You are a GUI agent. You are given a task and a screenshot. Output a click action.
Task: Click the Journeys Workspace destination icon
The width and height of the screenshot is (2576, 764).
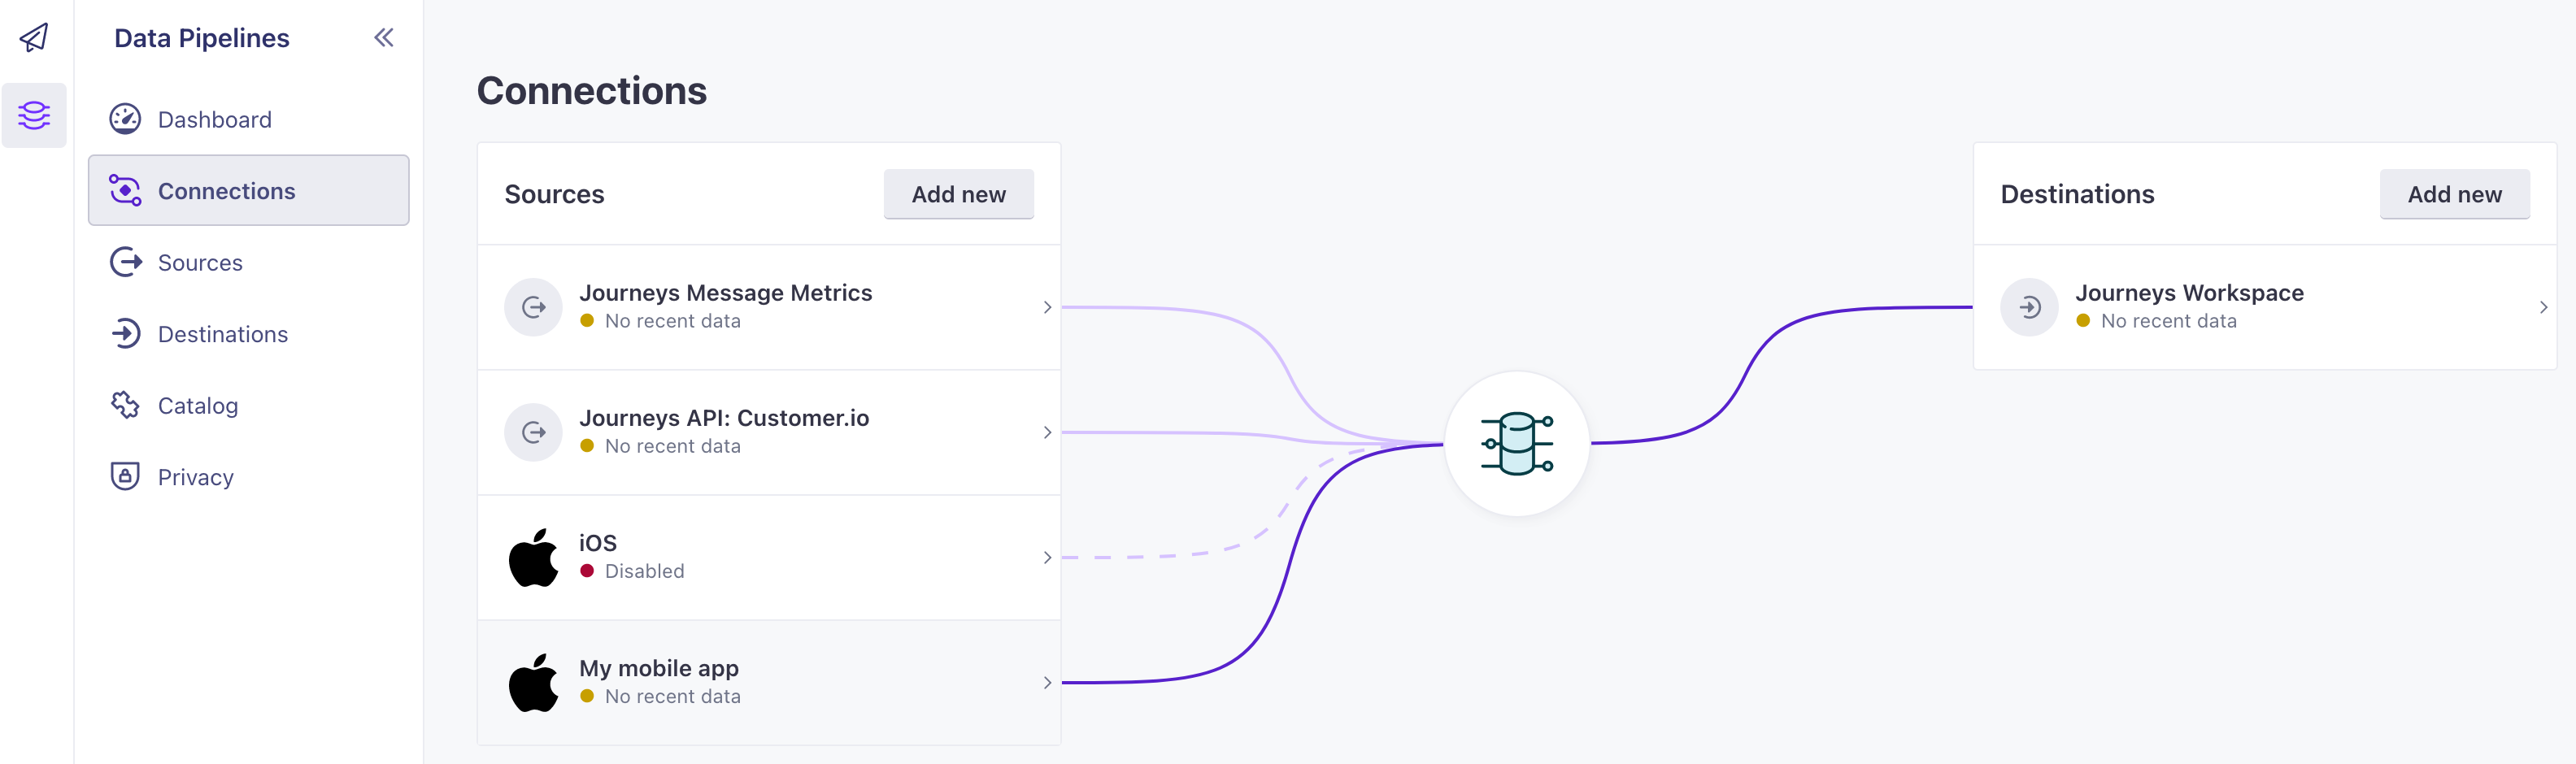coord(2028,307)
